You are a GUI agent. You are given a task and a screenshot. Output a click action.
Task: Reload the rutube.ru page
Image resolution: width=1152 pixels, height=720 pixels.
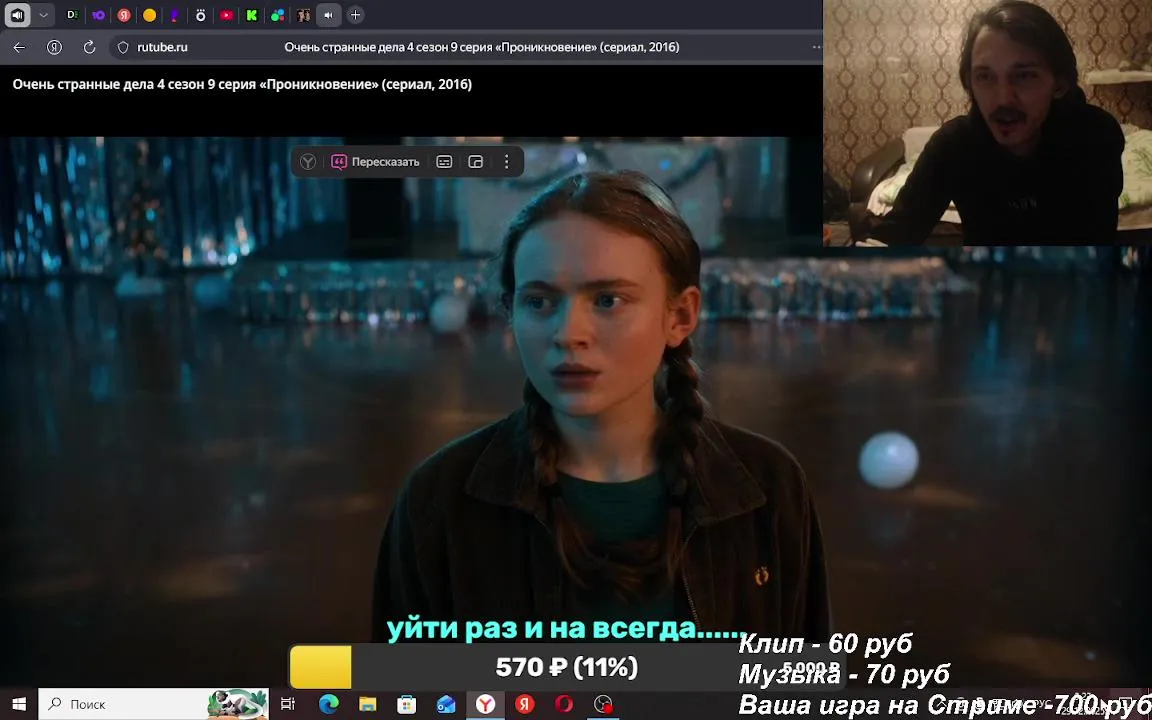(x=90, y=47)
